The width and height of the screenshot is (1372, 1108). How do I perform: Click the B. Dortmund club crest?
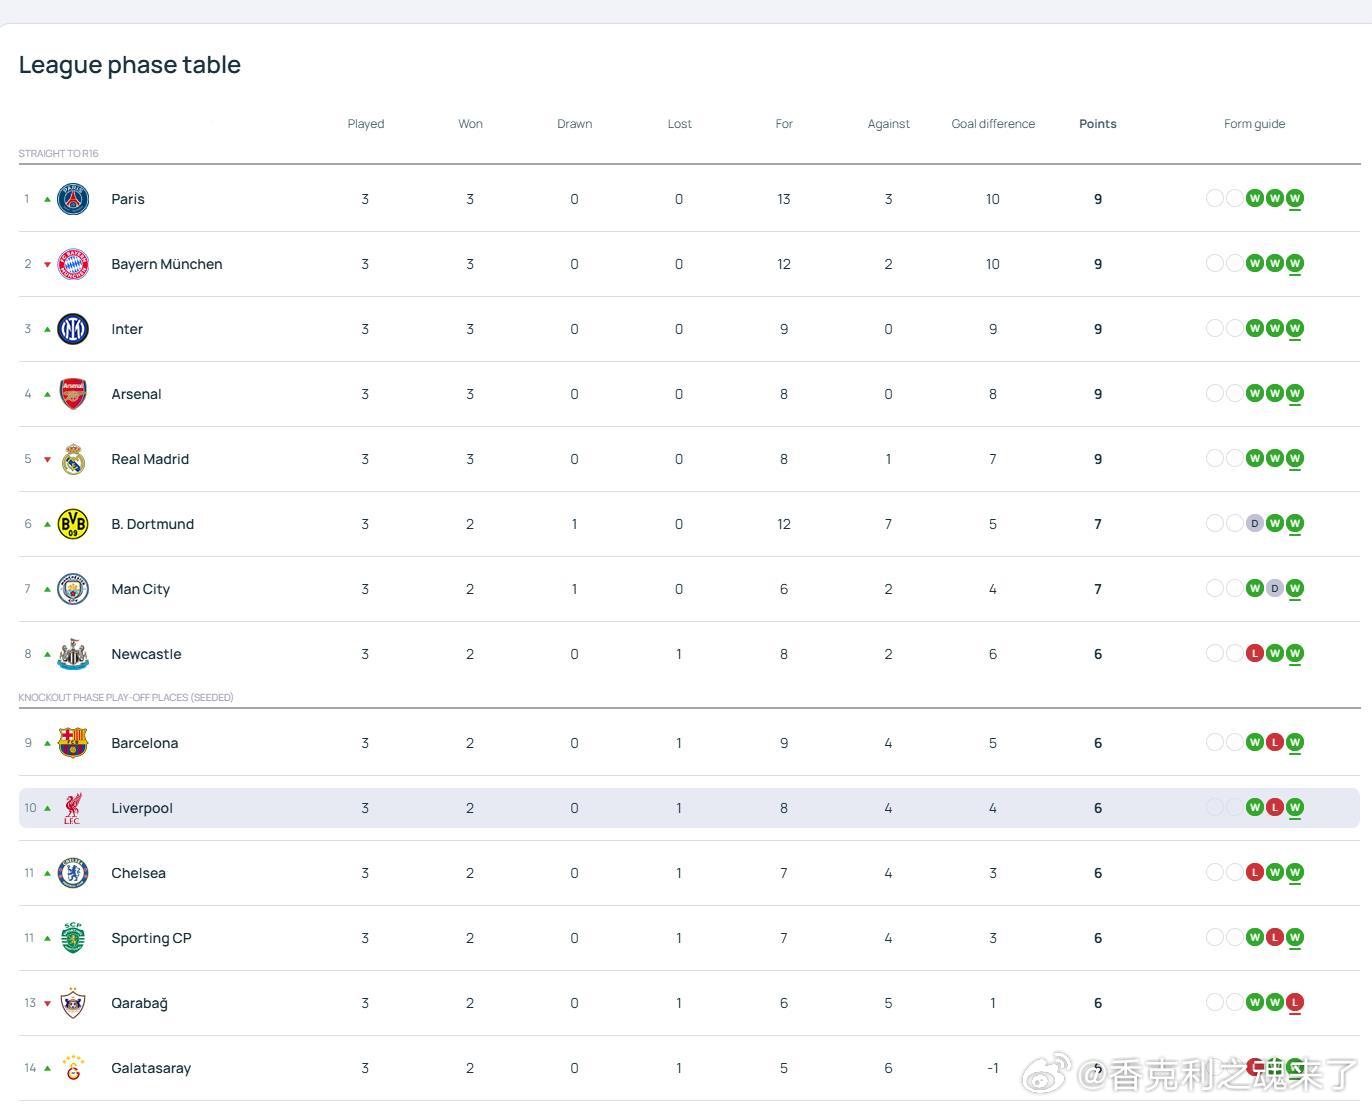click(73, 524)
